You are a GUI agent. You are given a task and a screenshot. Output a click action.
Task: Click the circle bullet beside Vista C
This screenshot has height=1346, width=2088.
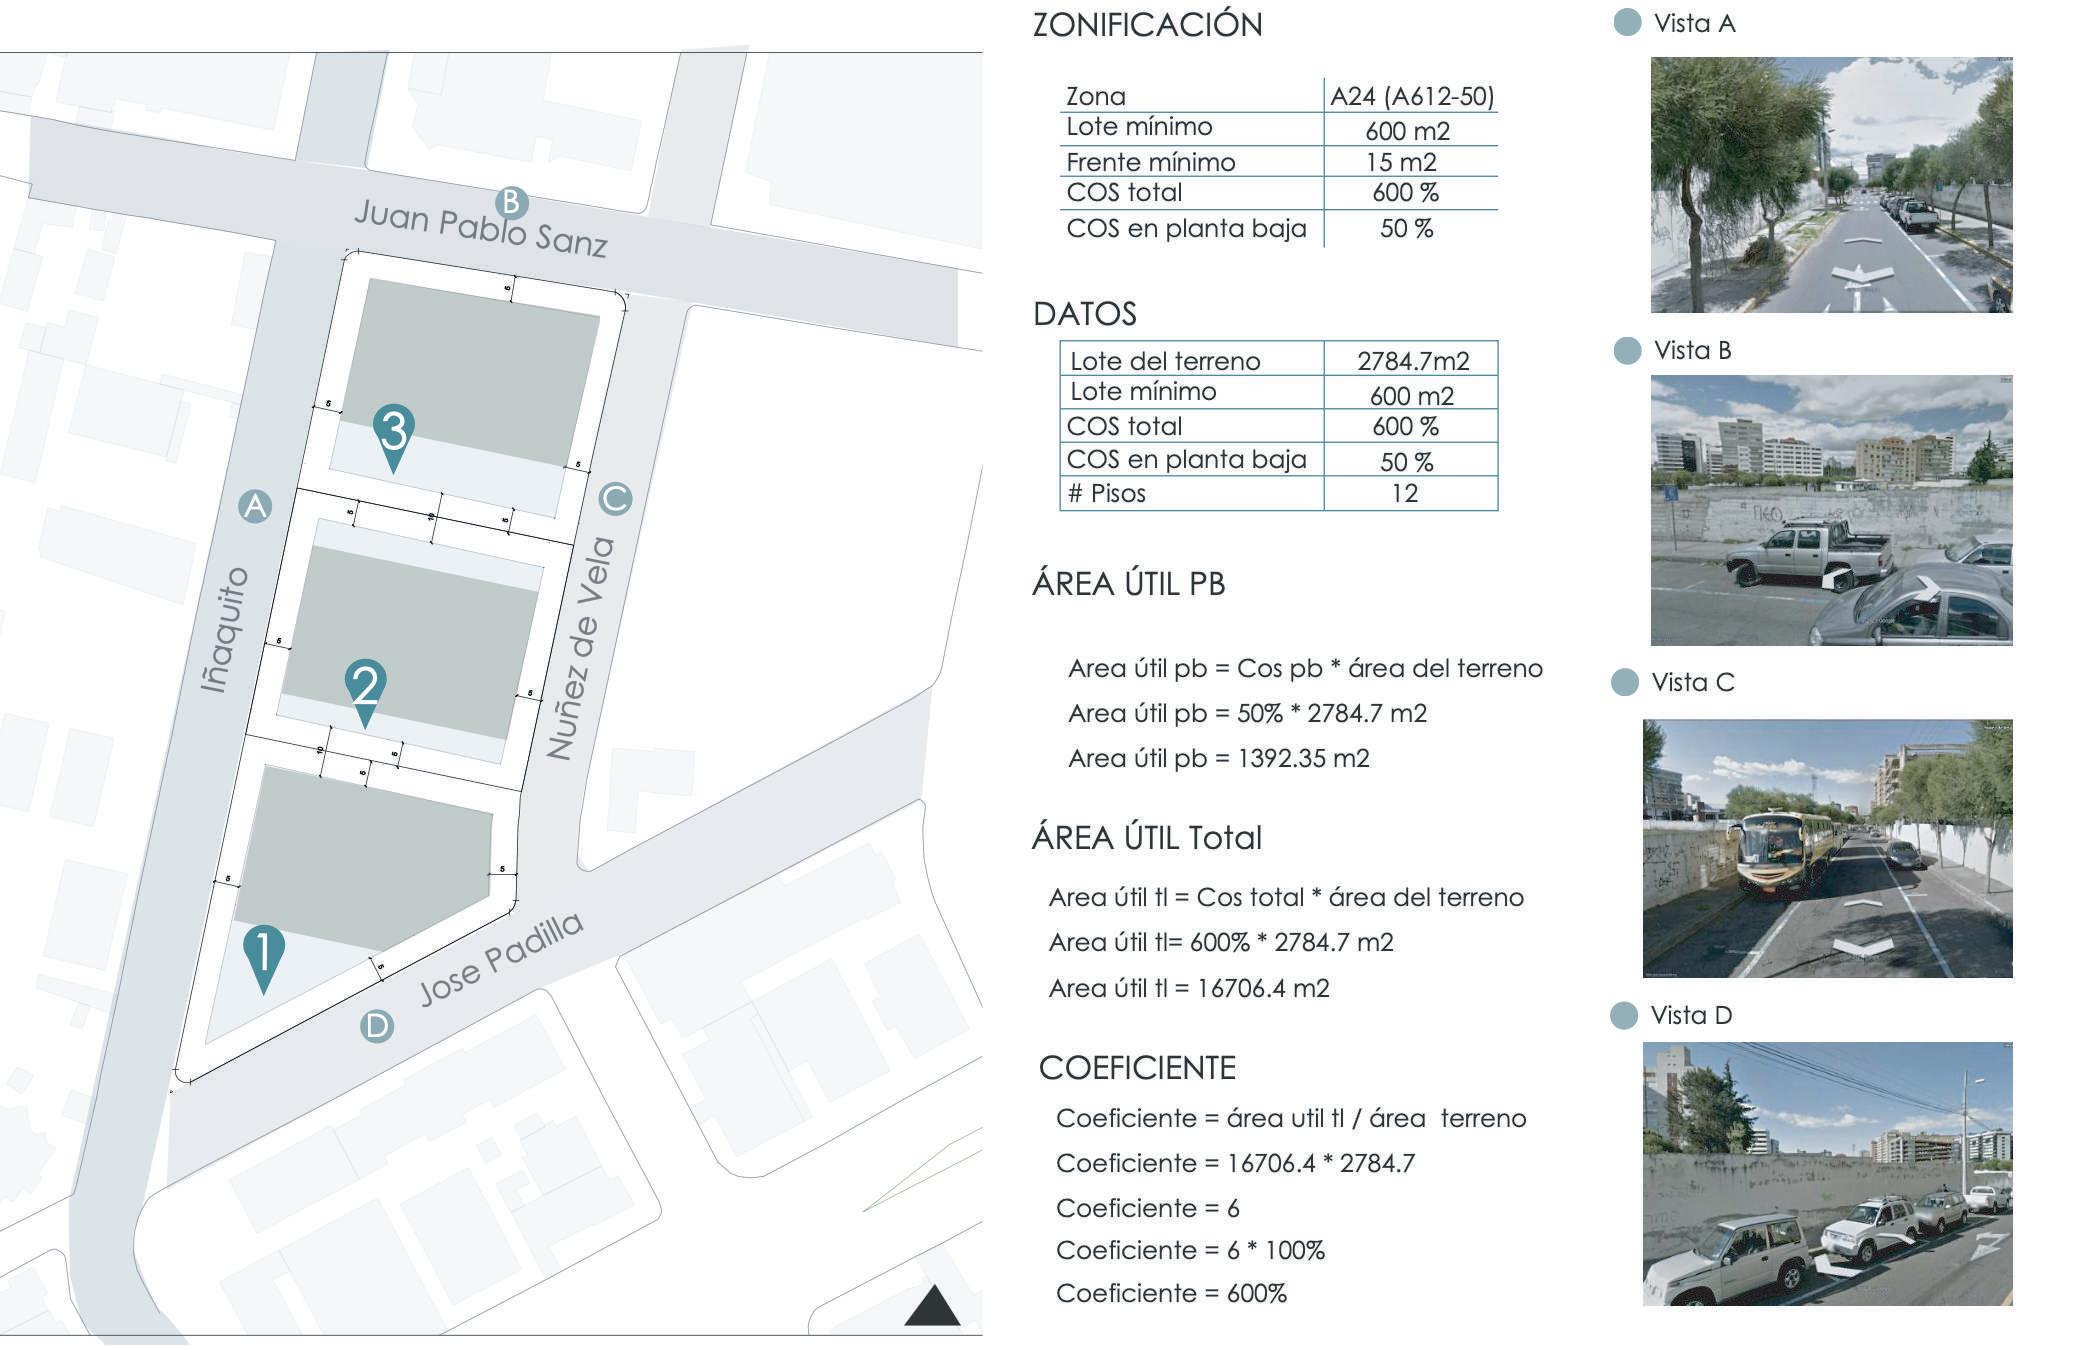[x=1625, y=682]
